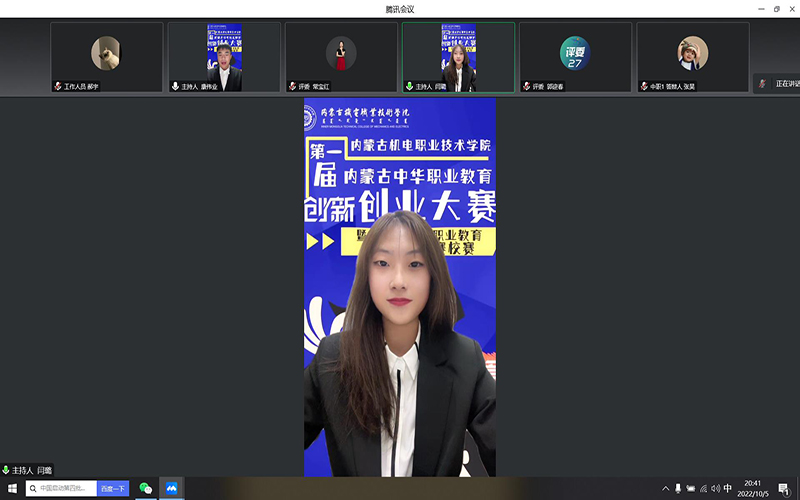Open the Windows Start menu
800x500 pixels.
coord(12,488)
